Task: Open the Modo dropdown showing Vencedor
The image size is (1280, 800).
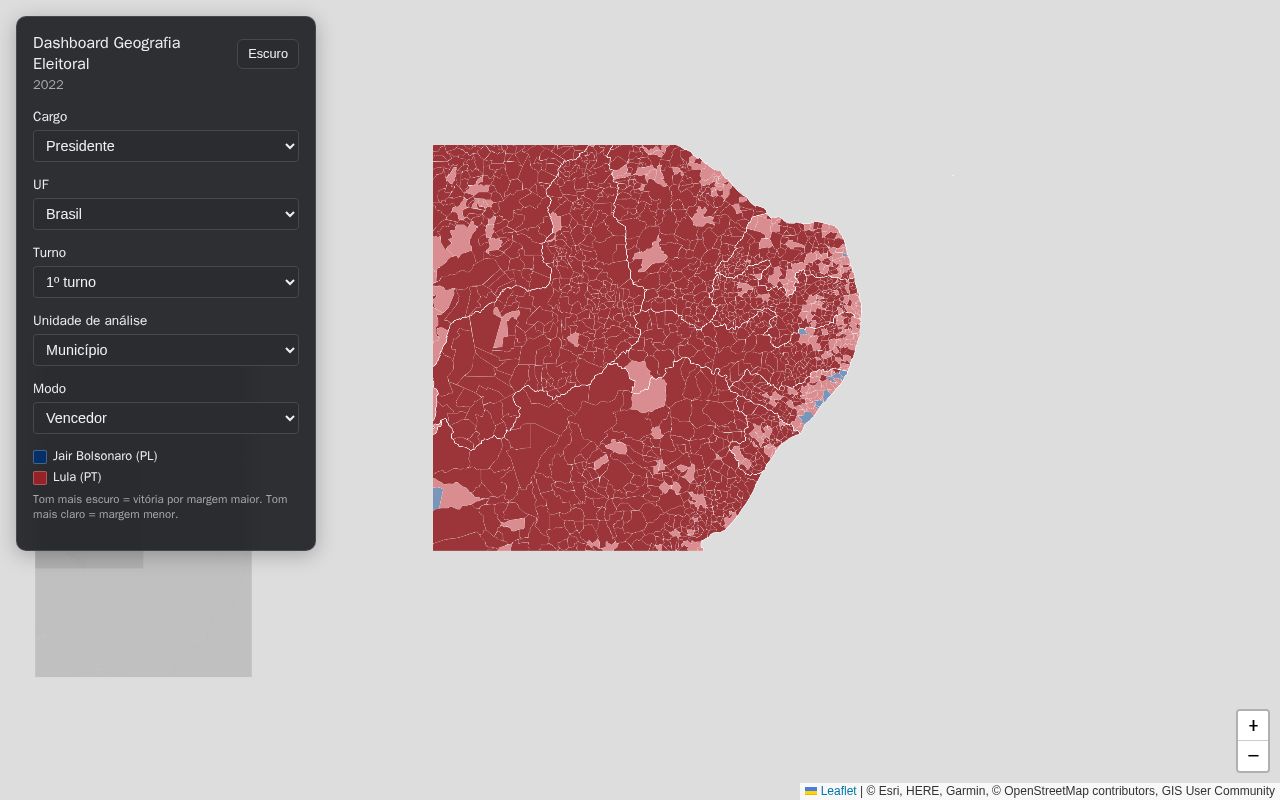Action: pos(166,418)
